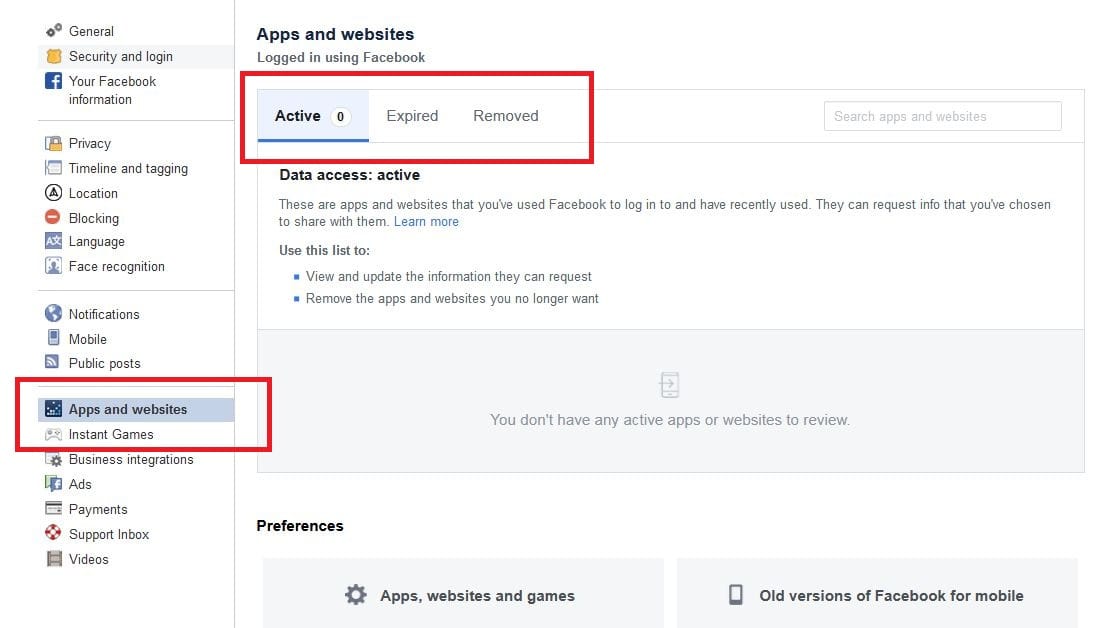This screenshot has width=1106, height=628.
Task: Open Business integrations settings
Action: [x=131, y=460]
